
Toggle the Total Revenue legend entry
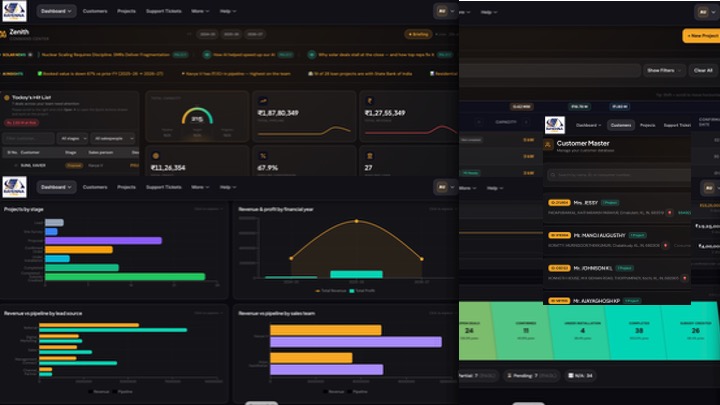[x=331, y=291]
